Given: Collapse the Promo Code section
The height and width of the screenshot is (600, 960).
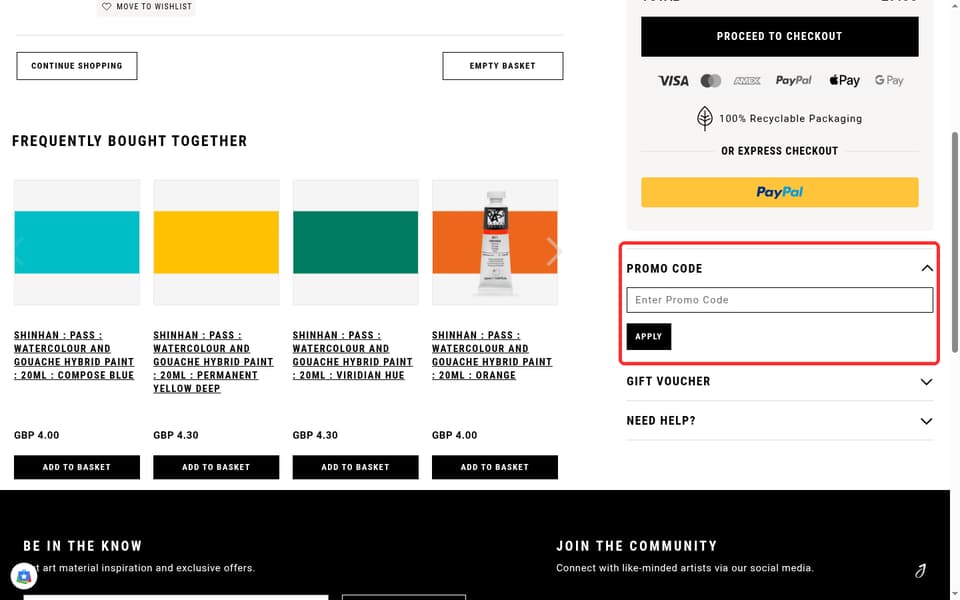Looking at the screenshot, I should (926, 268).
